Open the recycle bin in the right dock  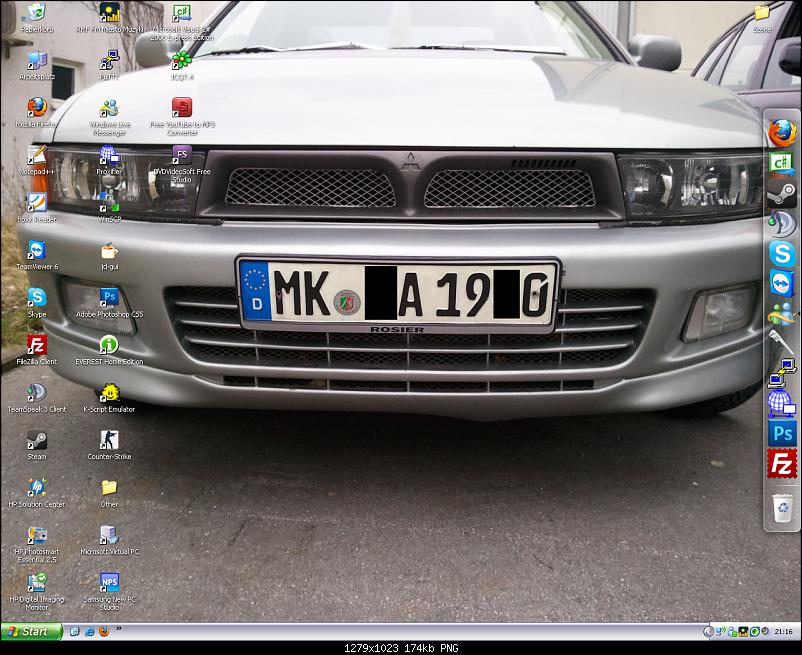(x=781, y=505)
